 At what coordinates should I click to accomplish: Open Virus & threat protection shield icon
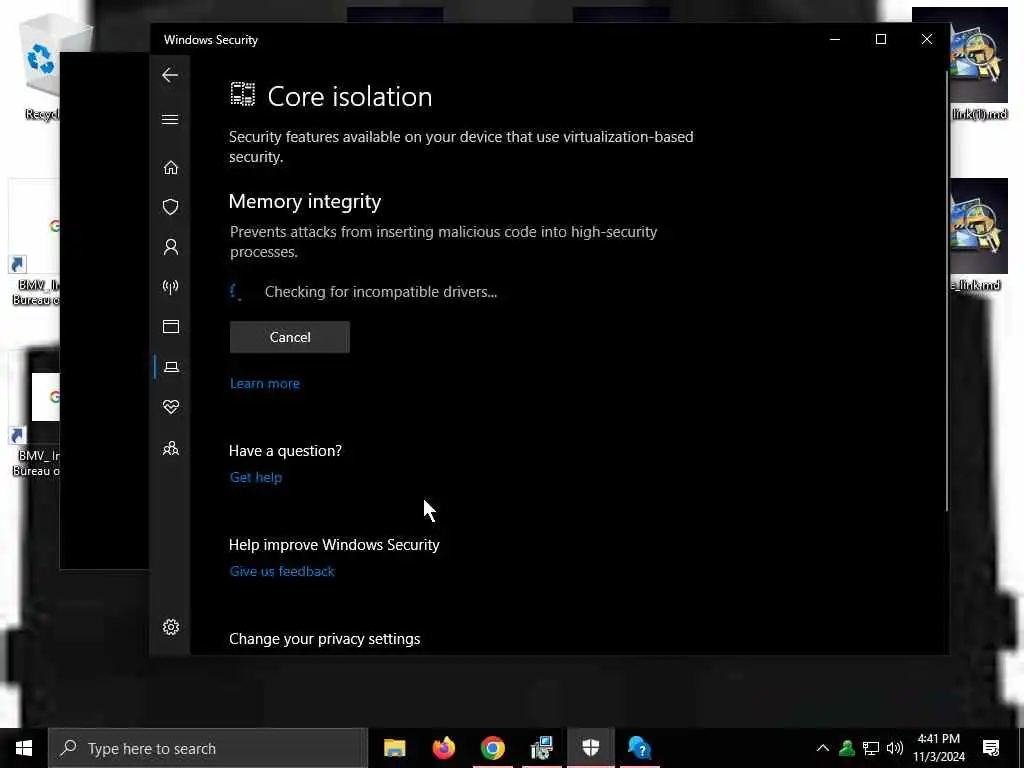[170, 207]
